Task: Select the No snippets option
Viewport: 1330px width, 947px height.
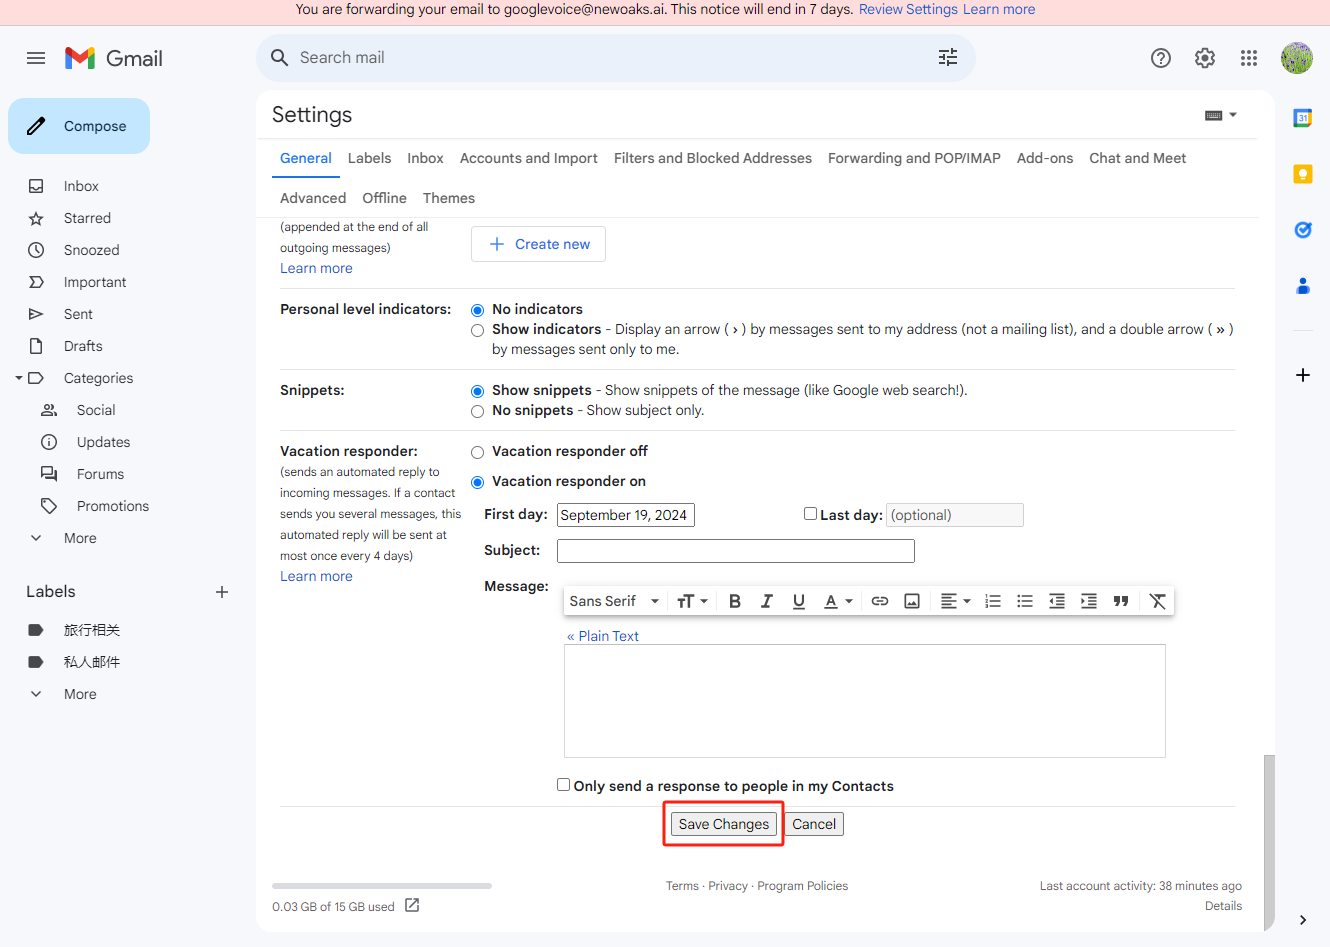Action: pos(478,411)
